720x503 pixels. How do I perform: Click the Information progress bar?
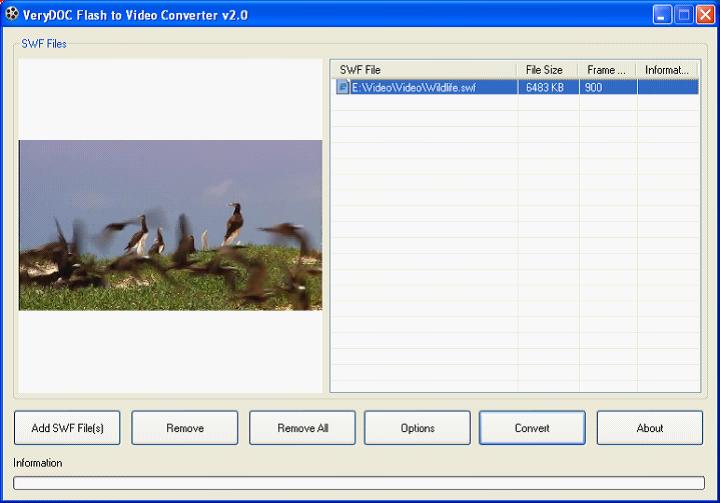(x=359, y=483)
